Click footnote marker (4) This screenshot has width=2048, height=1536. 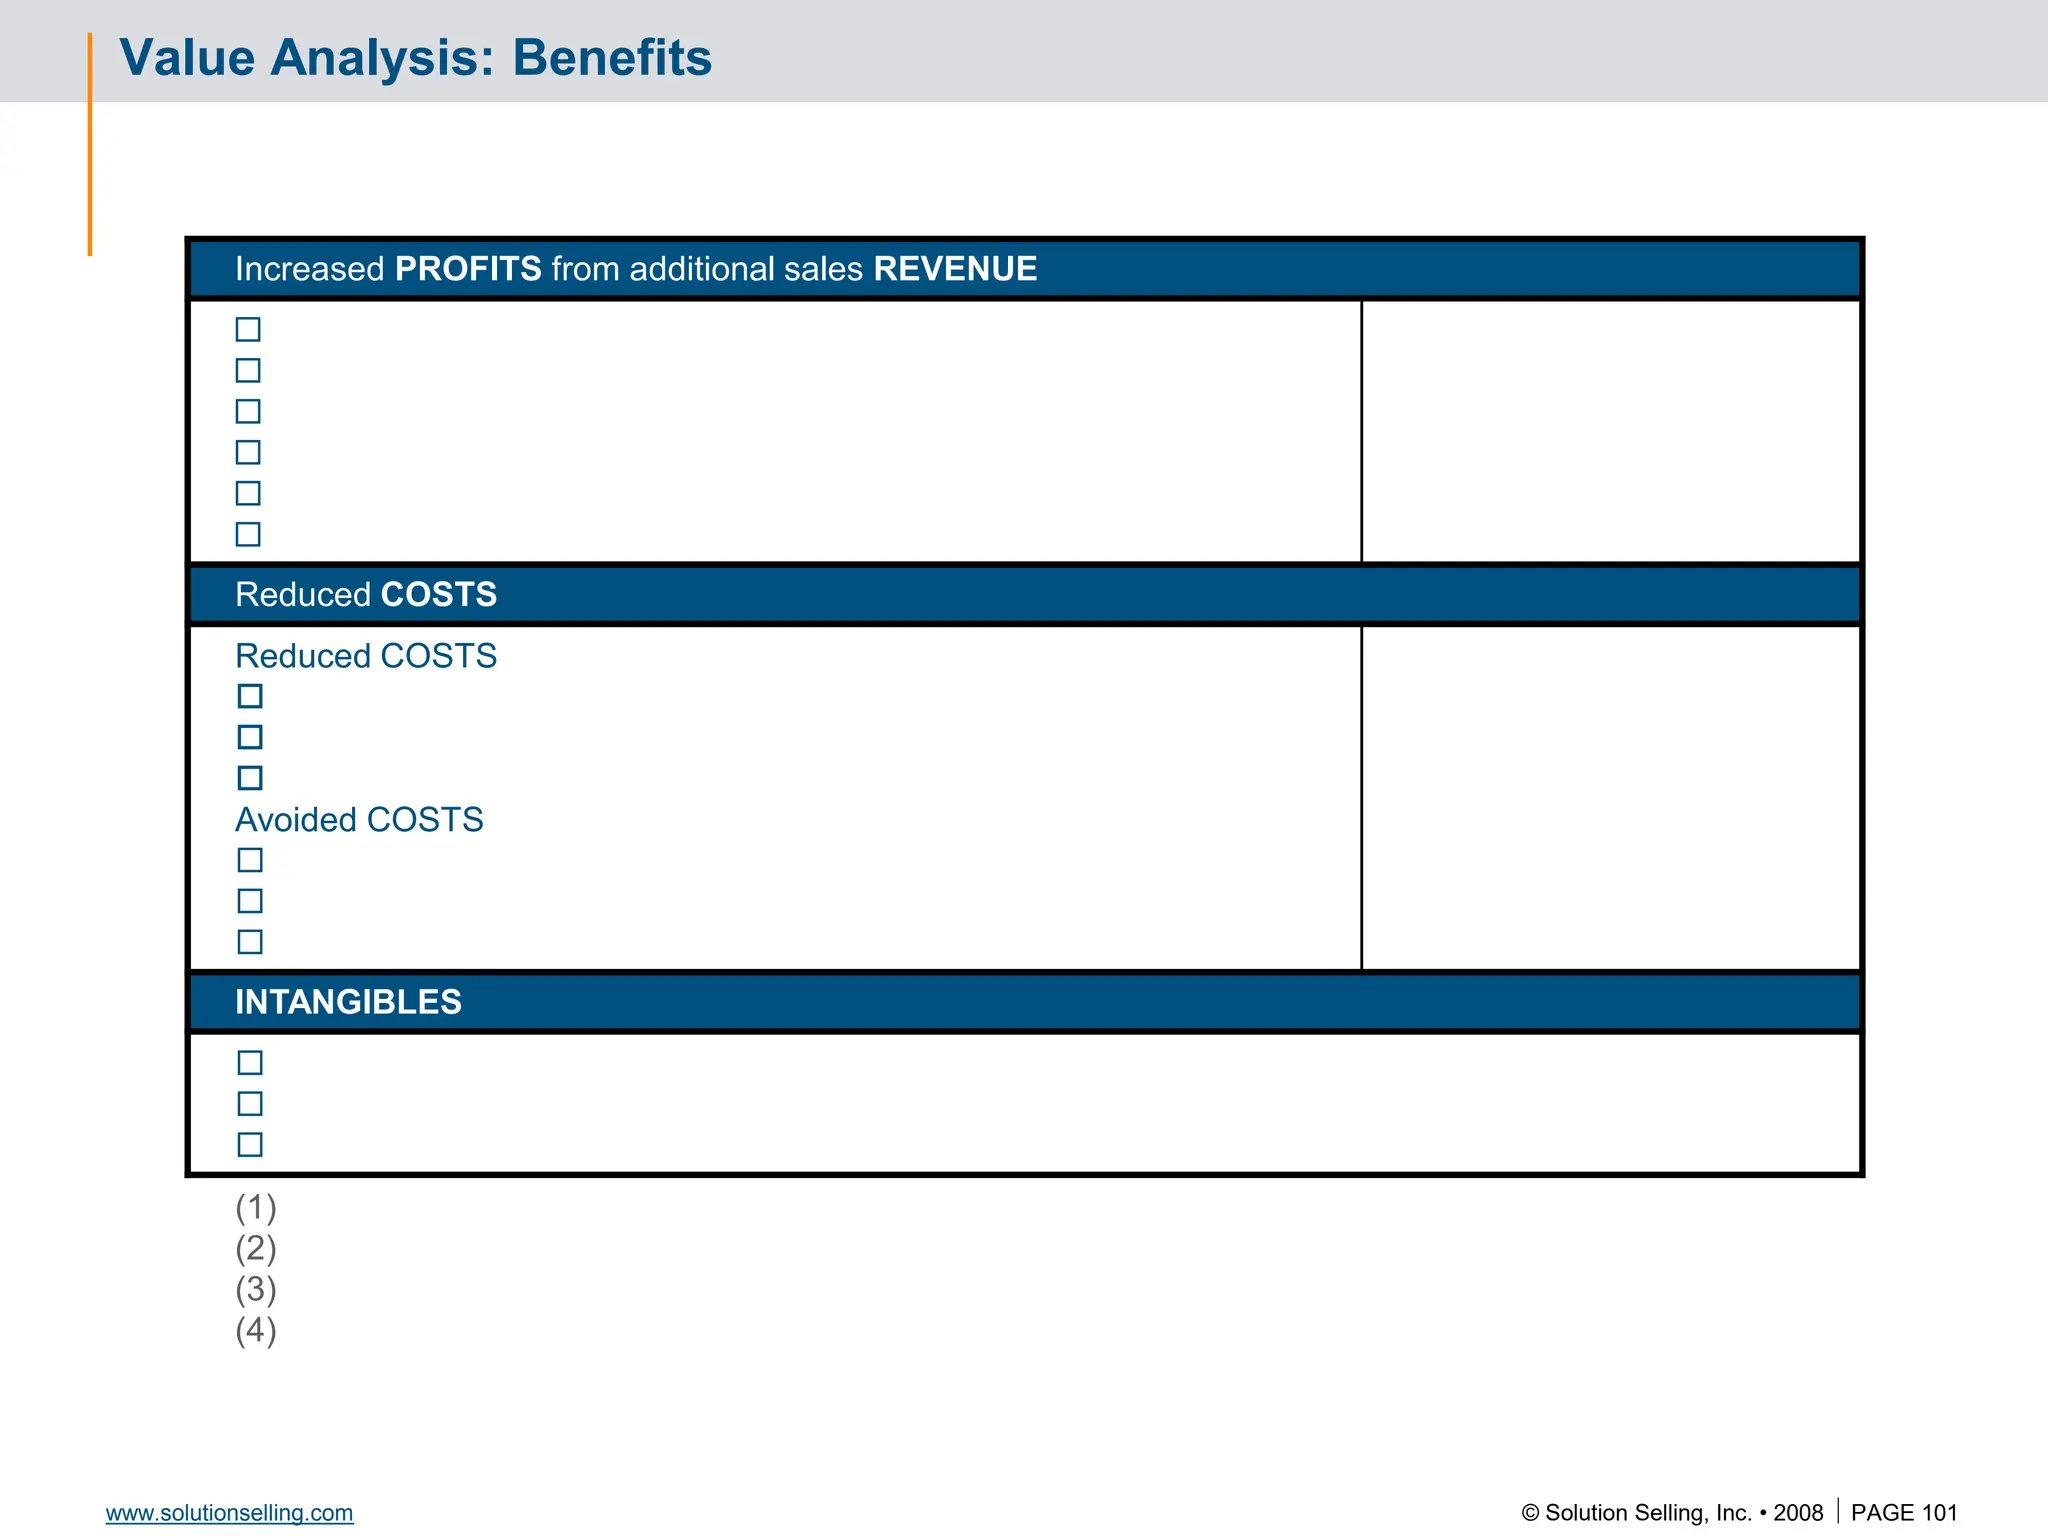click(256, 1330)
